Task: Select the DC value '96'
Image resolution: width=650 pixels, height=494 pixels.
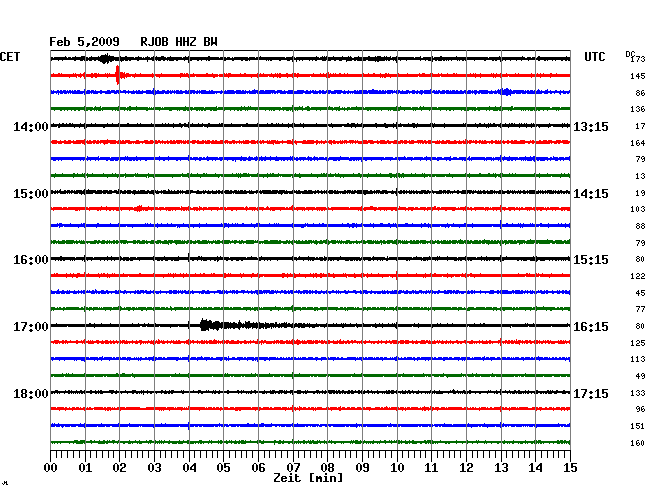Action: pos(640,409)
